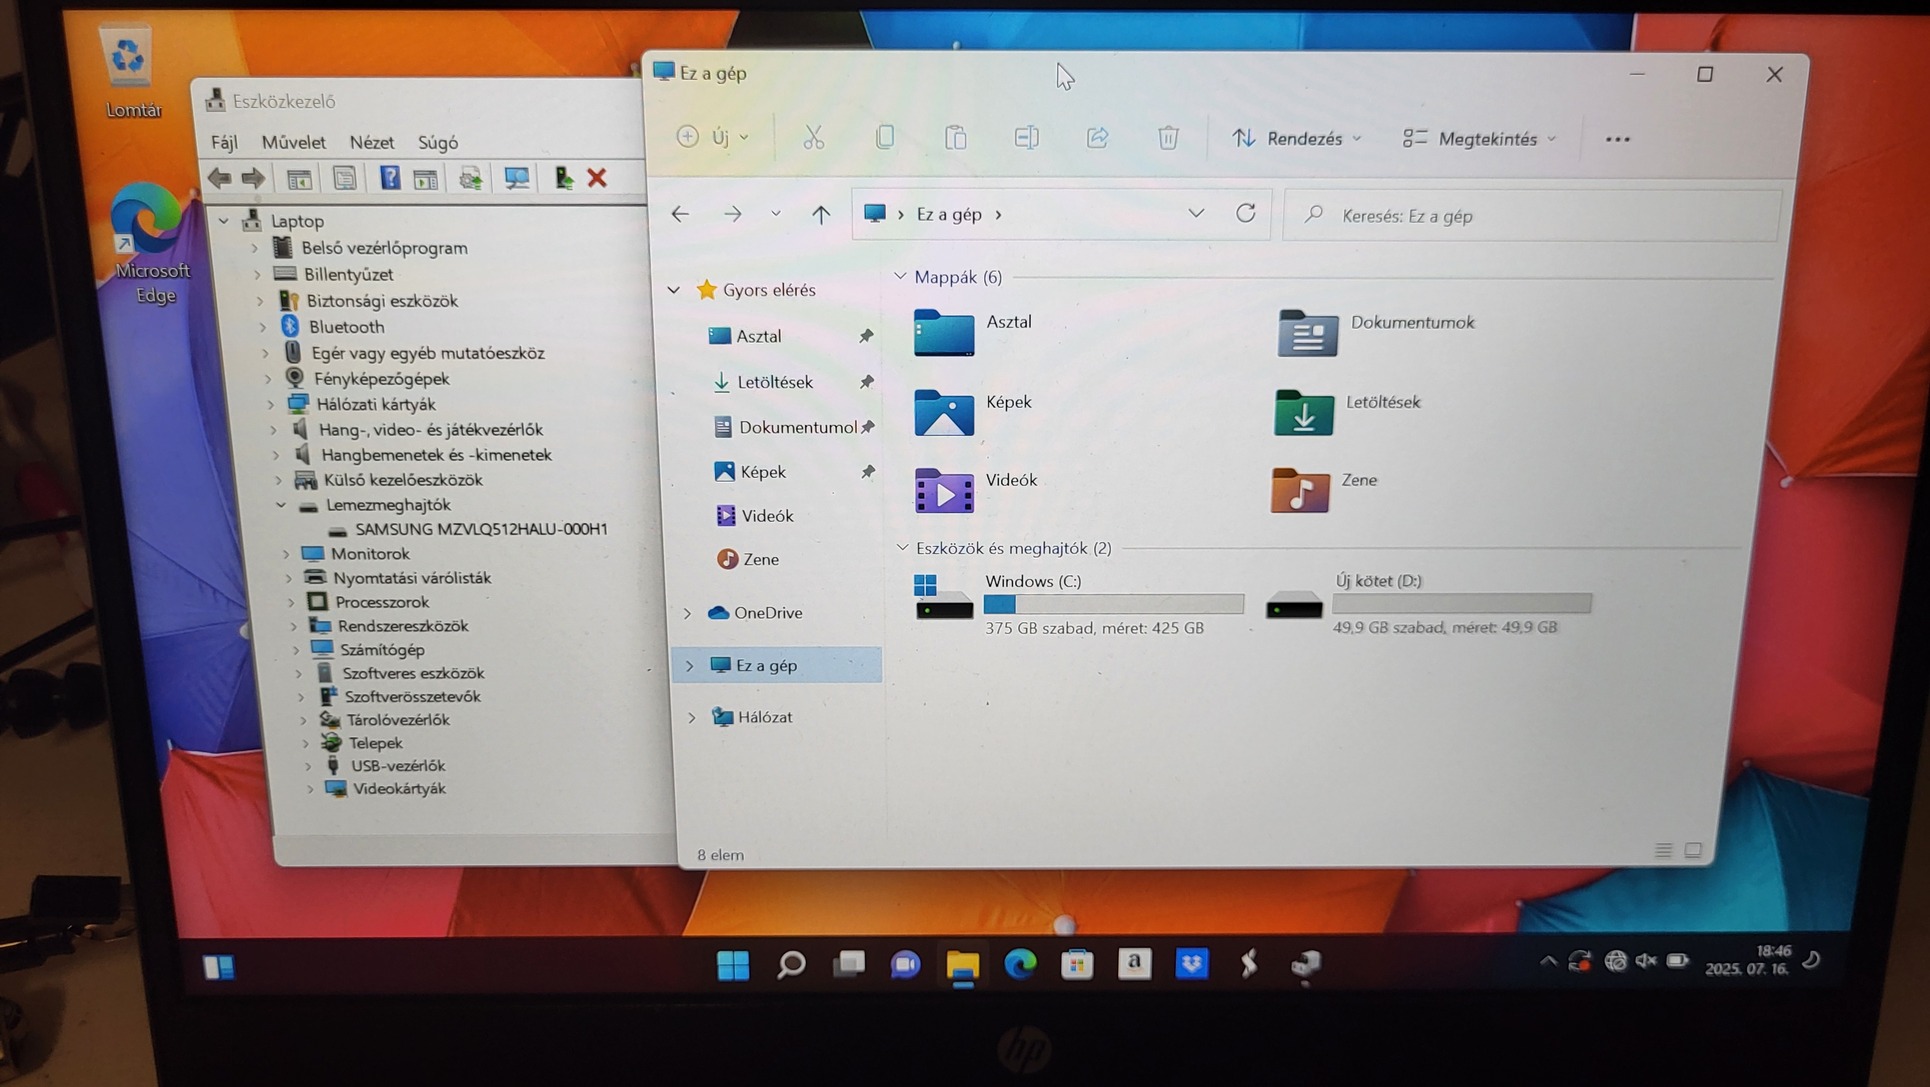The height and width of the screenshot is (1087, 1930).
Task: Switch to details view in status bar
Action: (x=1663, y=850)
